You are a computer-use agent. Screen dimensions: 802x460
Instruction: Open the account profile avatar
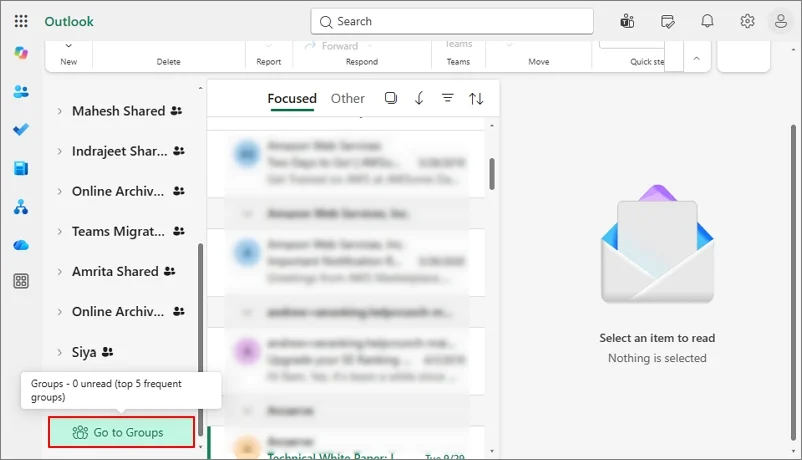(x=781, y=21)
